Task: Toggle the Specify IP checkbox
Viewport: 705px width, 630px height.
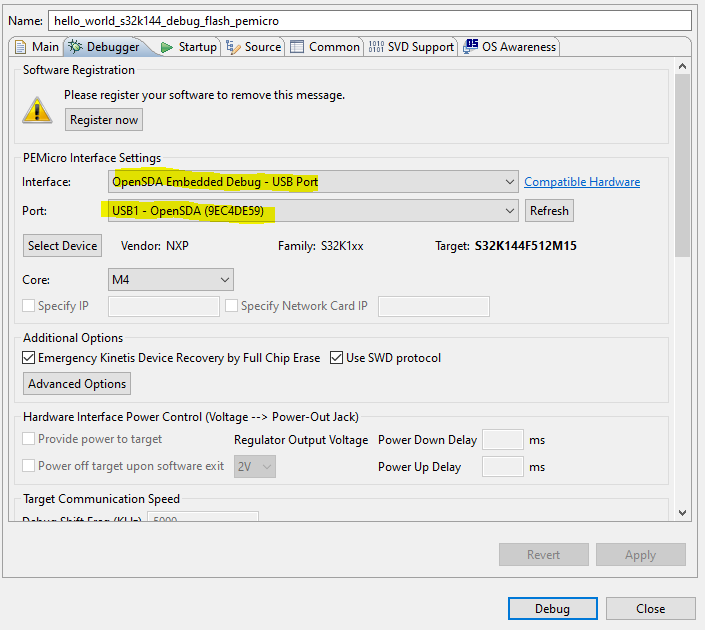Action: [28, 306]
